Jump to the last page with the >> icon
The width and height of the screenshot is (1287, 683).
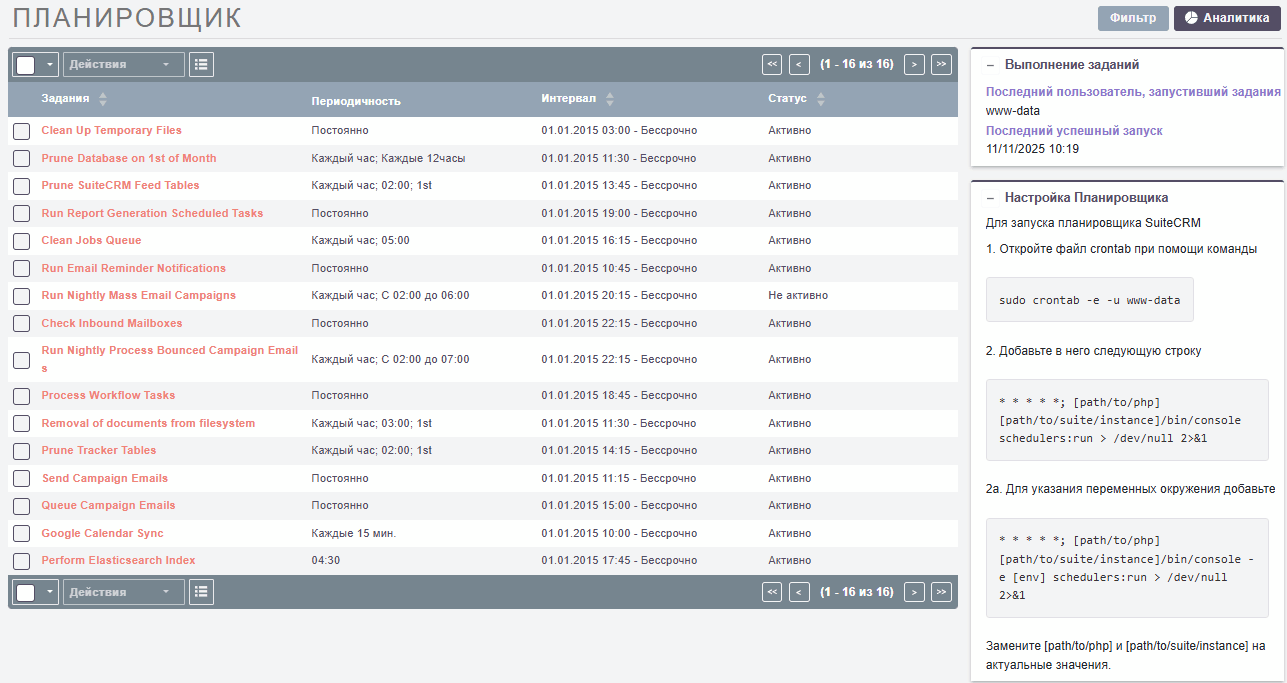(941, 64)
